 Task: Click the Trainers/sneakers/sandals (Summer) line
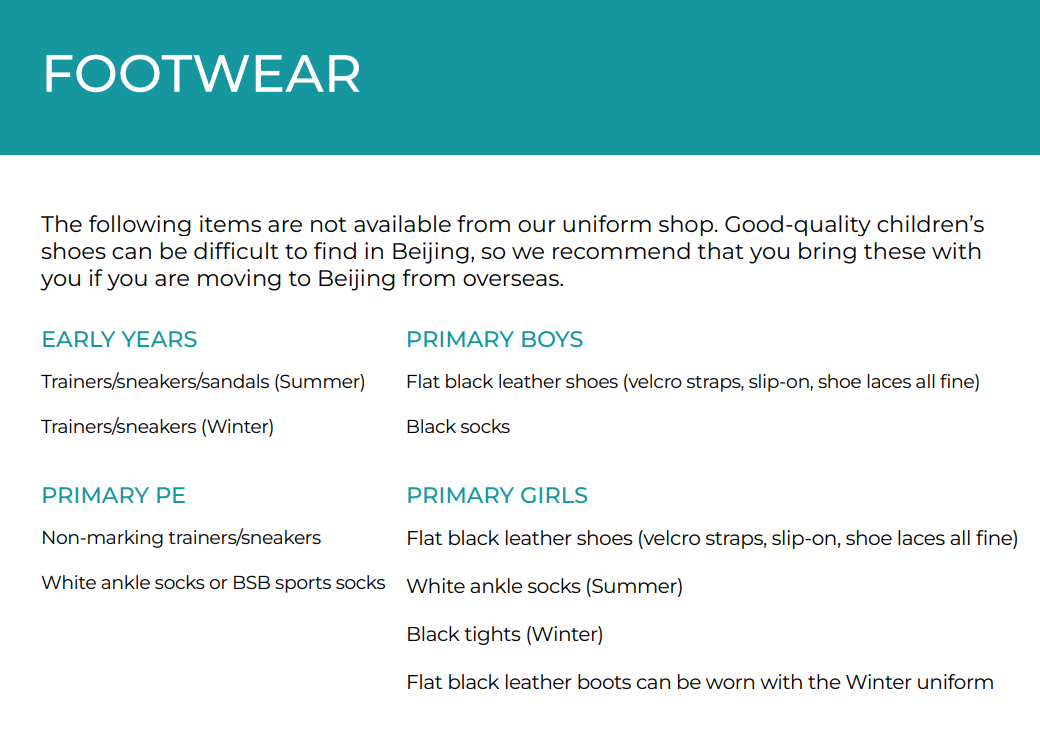[203, 382]
